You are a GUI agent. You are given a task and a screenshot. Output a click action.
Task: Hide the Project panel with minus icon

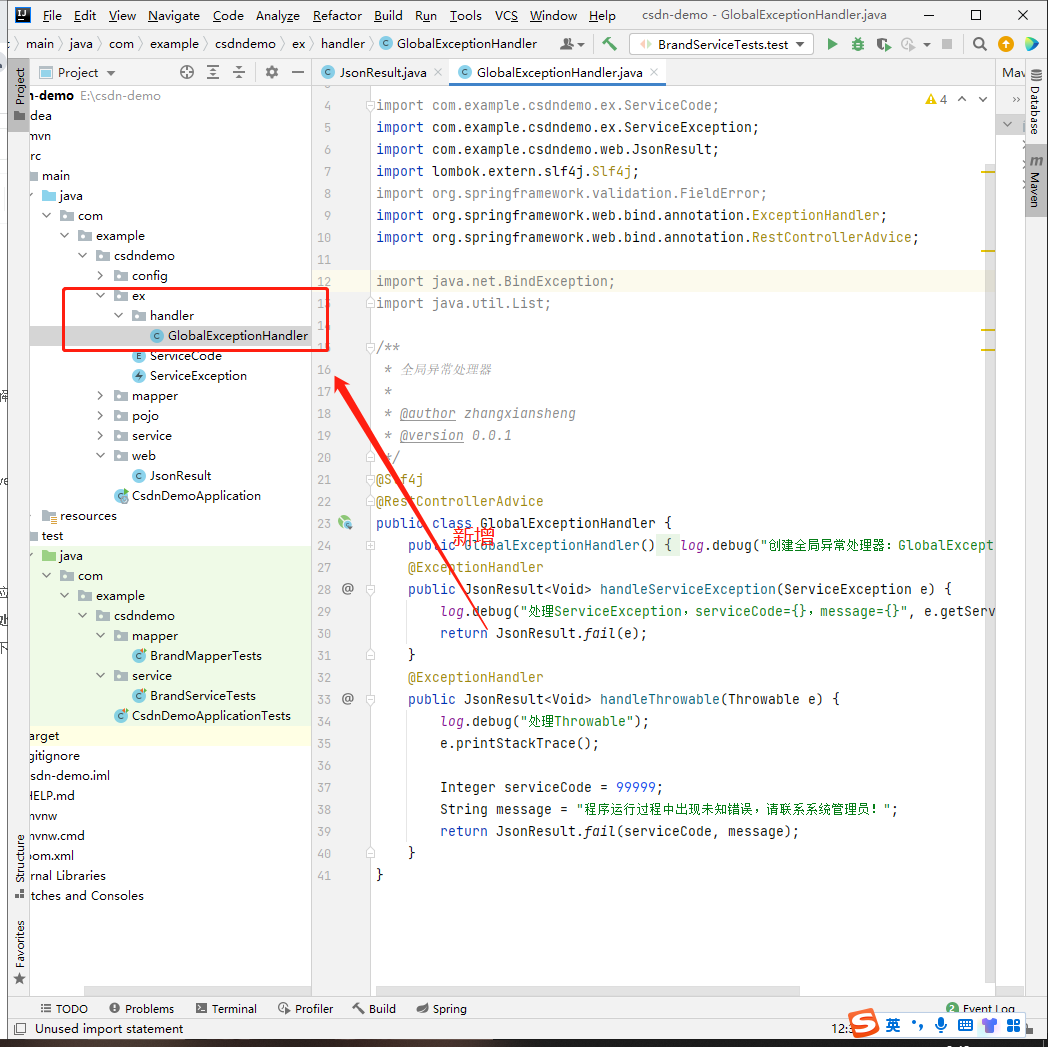point(298,72)
